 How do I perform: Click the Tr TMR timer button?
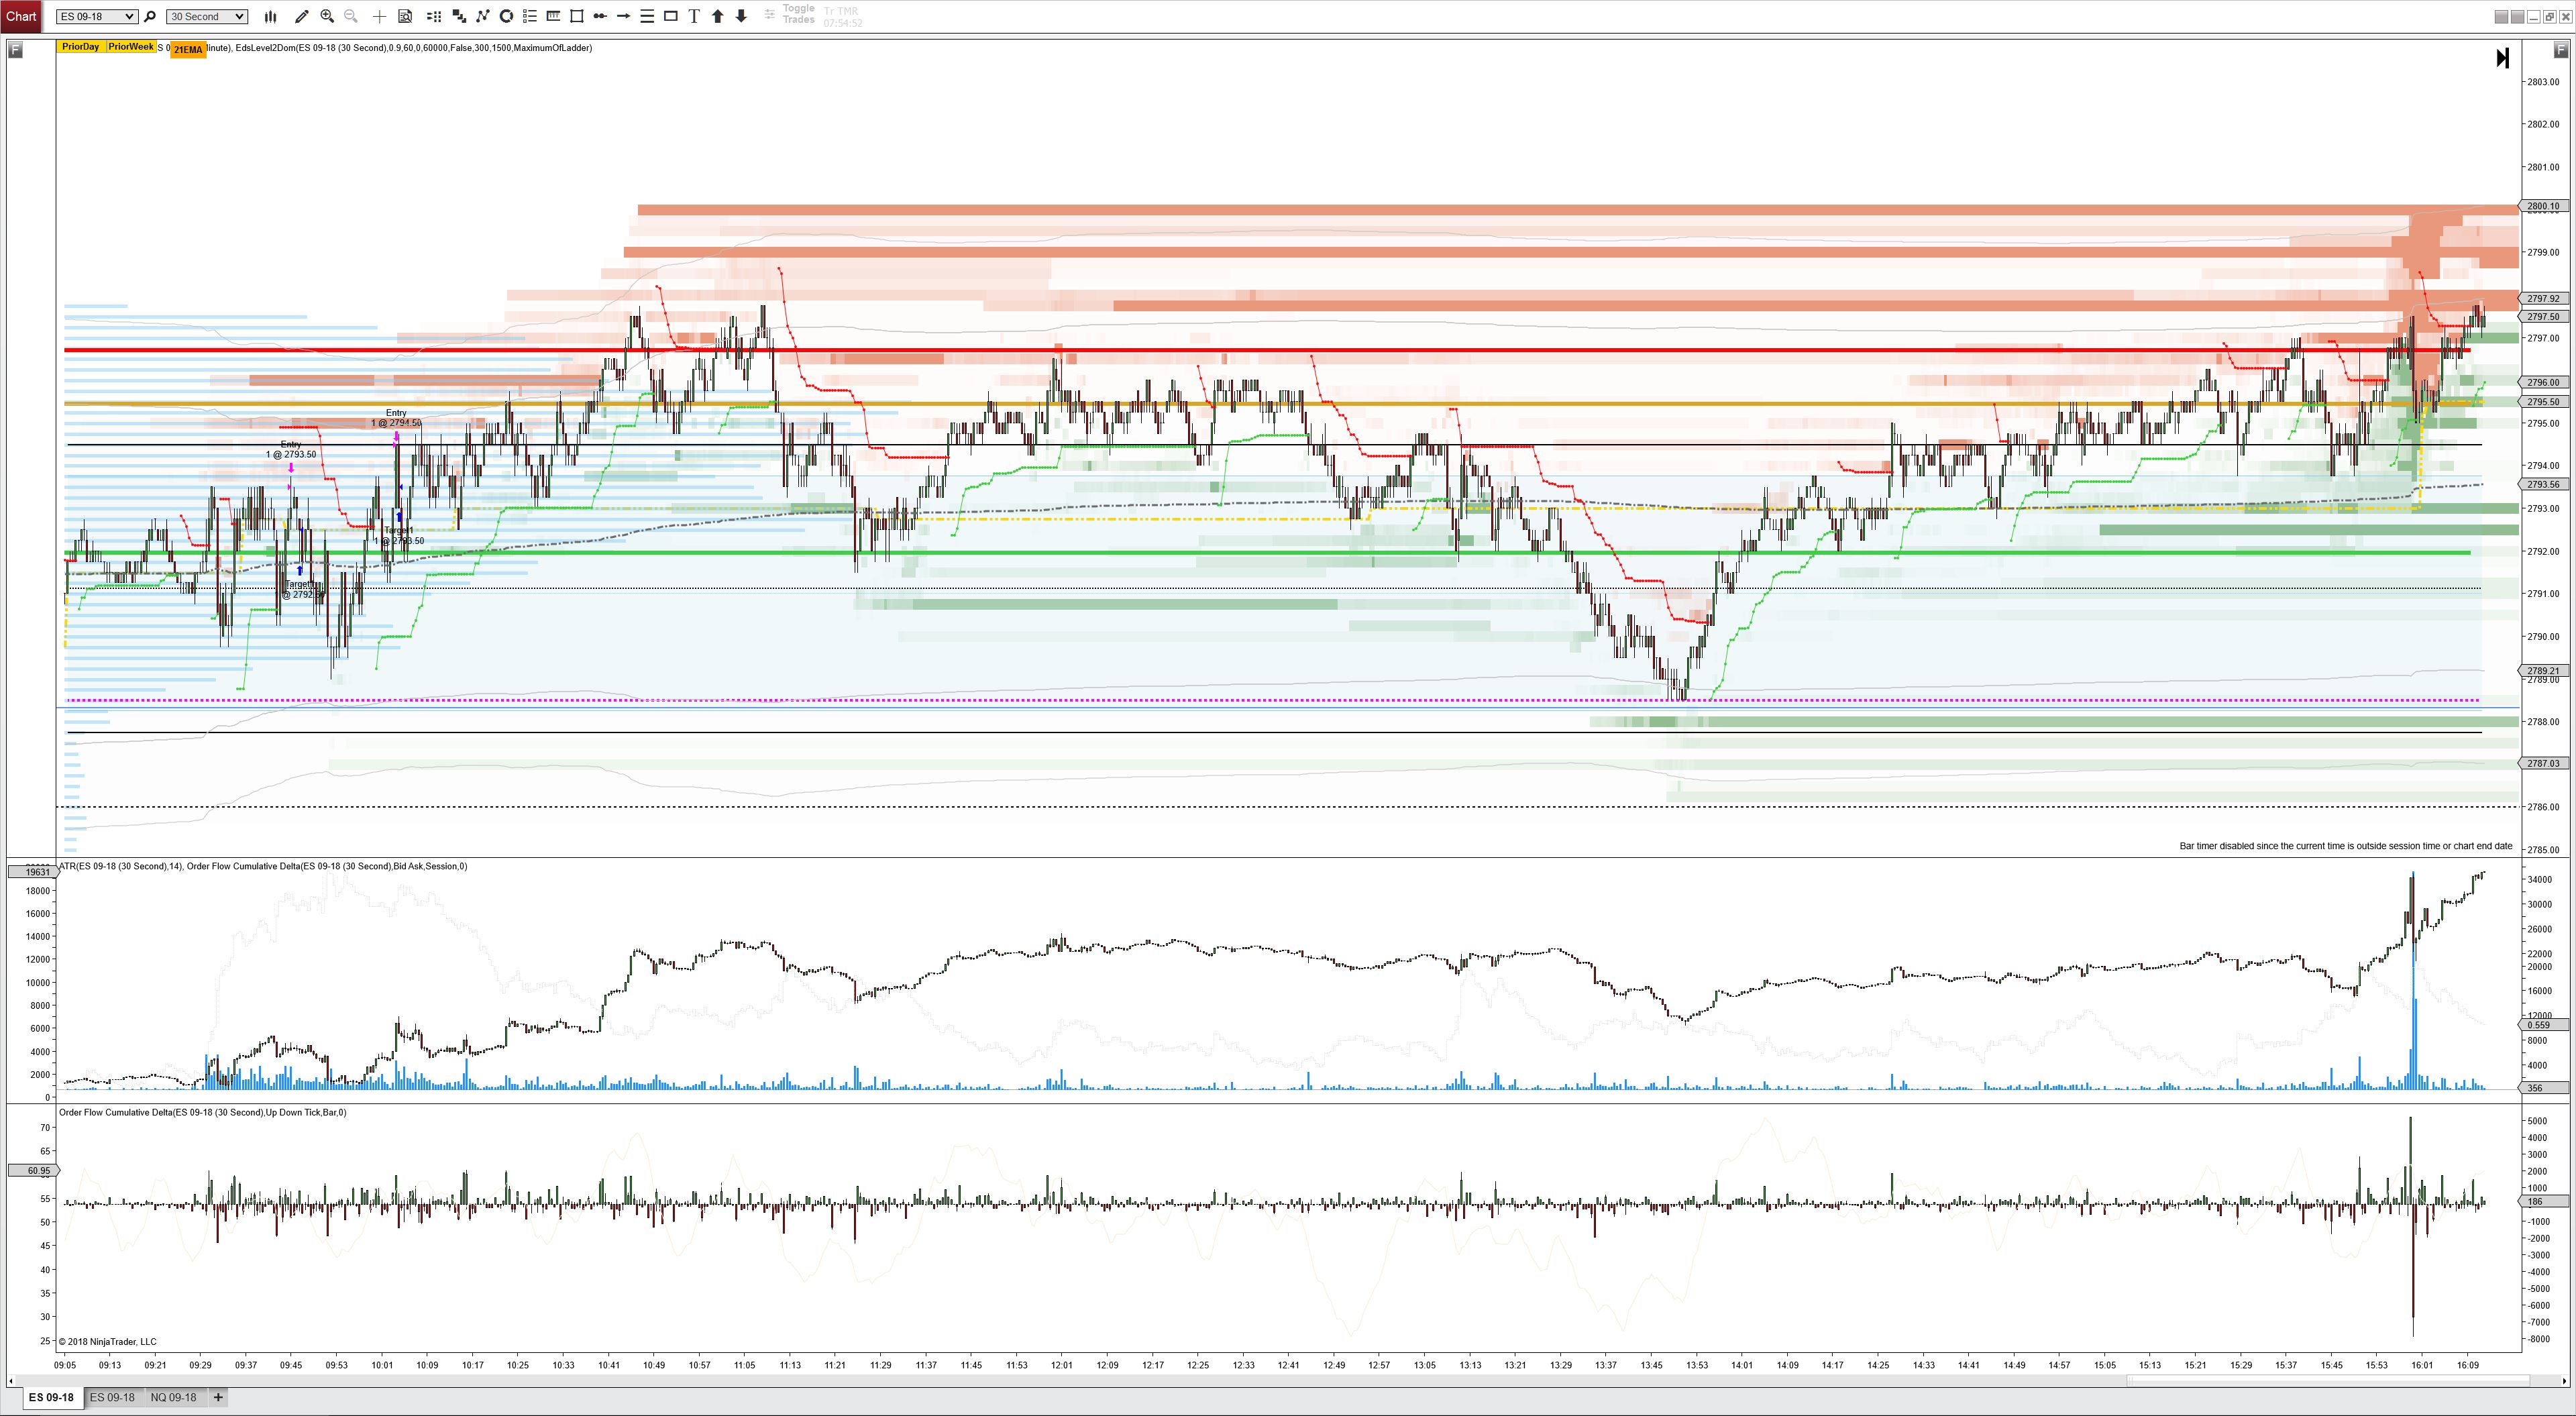point(842,16)
